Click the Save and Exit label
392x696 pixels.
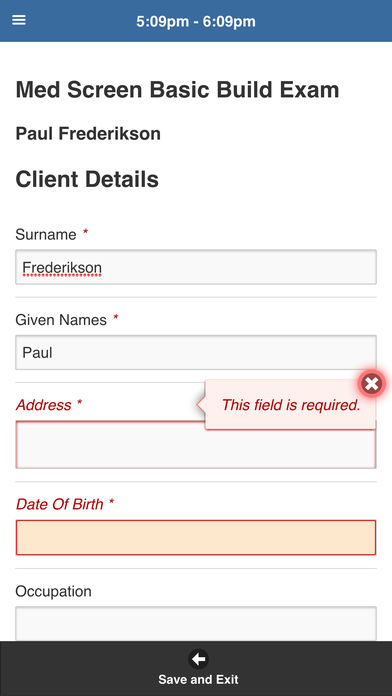198,680
